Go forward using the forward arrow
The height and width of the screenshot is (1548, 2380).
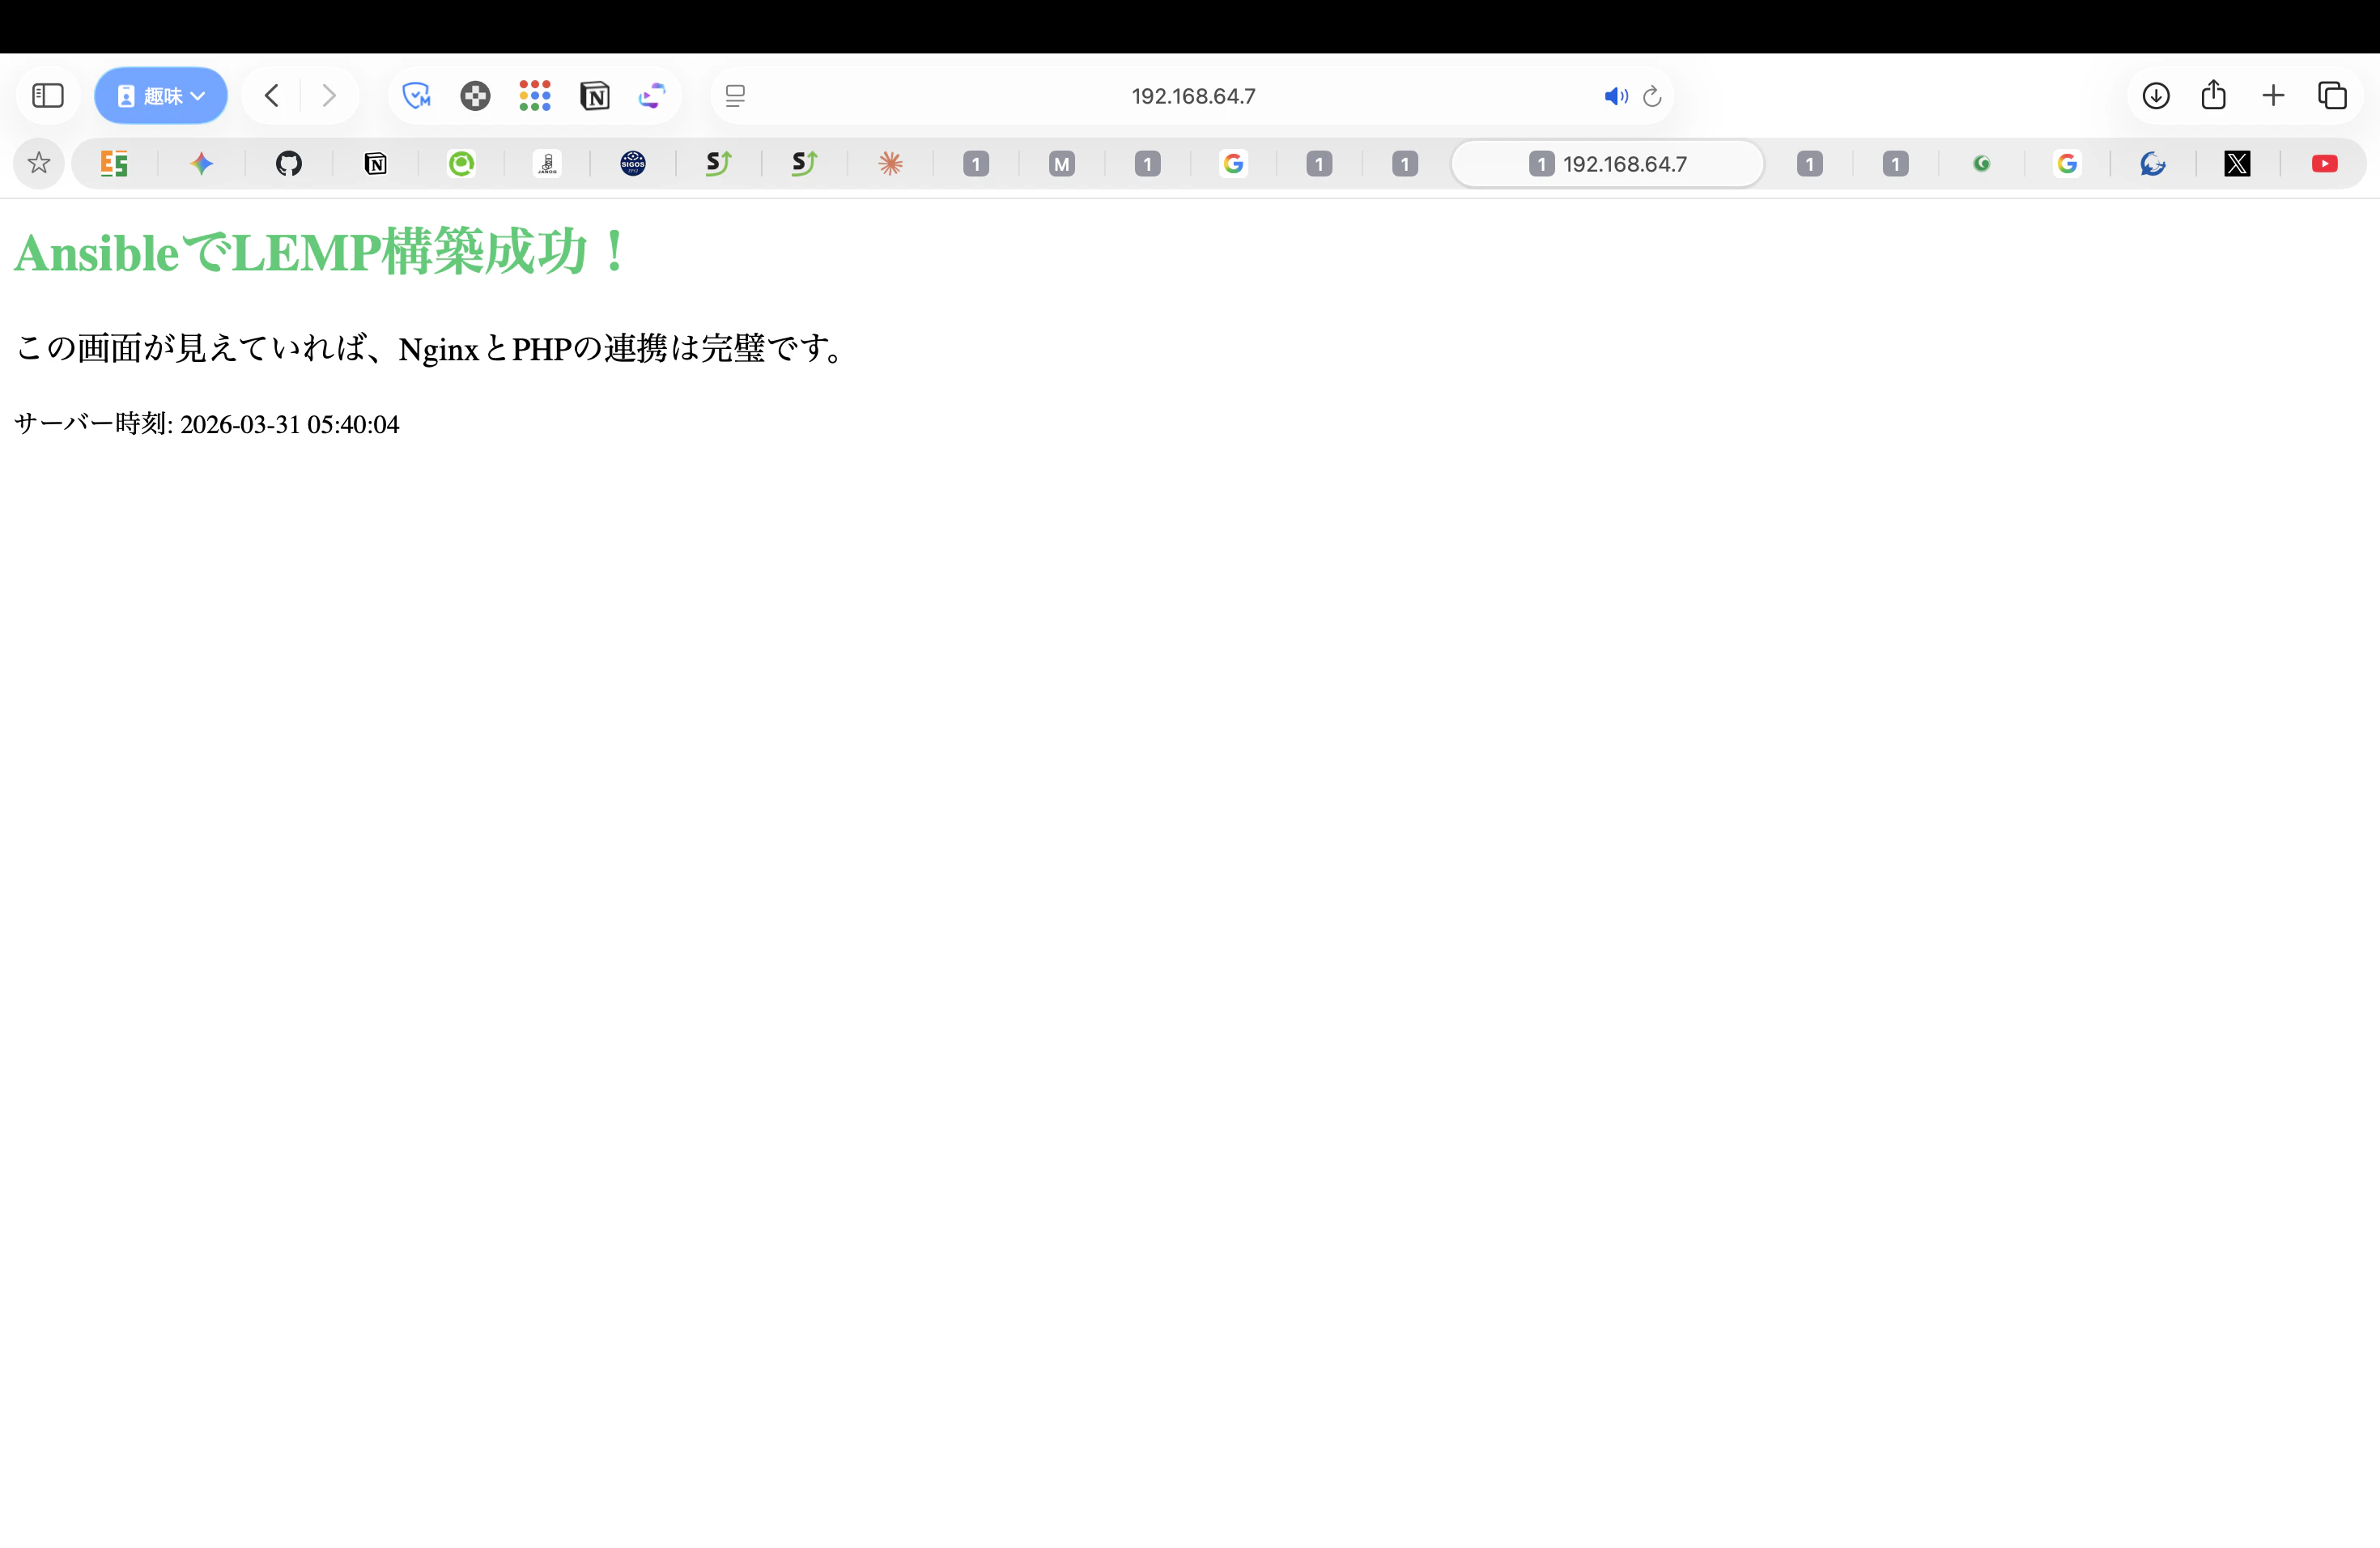(x=330, y=95)
